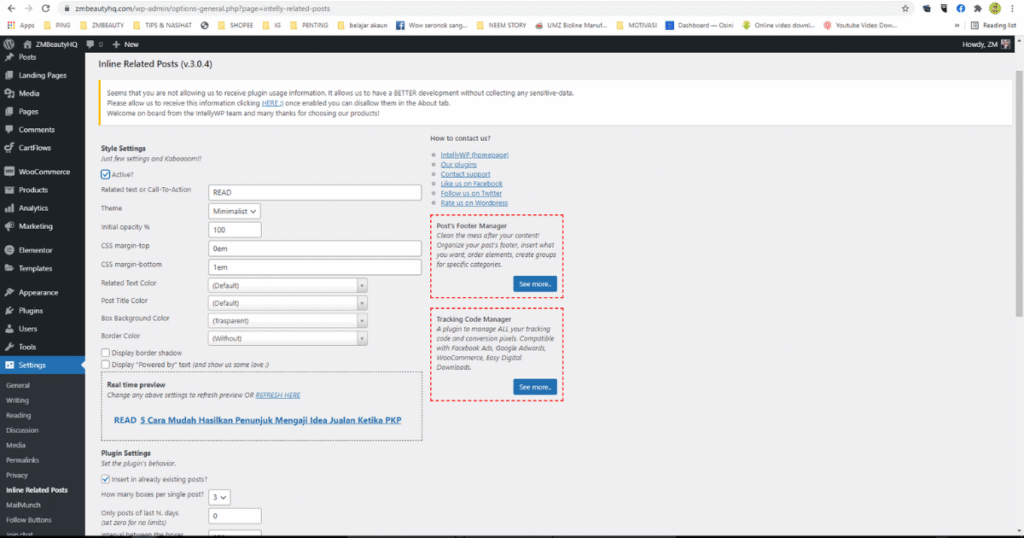Open Permalinks settings submenu
Image resolution: width=1024 pixels, height=538 pixels.
pyautogui.click(x=22, y=460)
